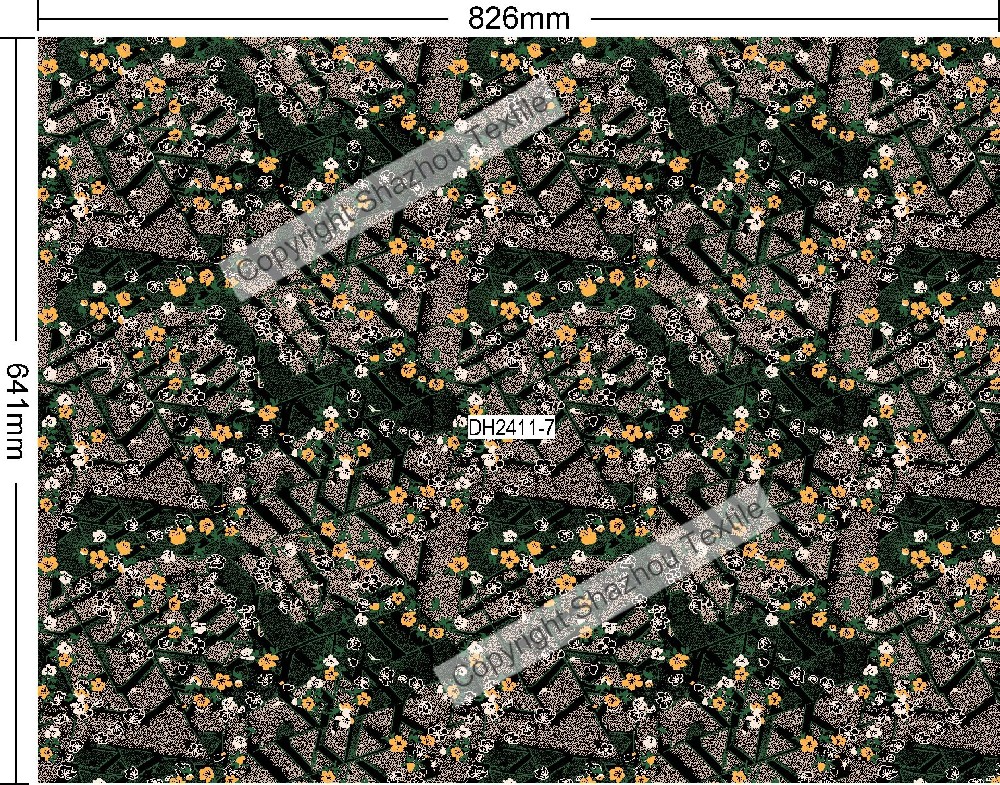The width and height of the screenshot is (1000, 785).
Task: Click right end of width dimension line
Action: coord(996,17)
